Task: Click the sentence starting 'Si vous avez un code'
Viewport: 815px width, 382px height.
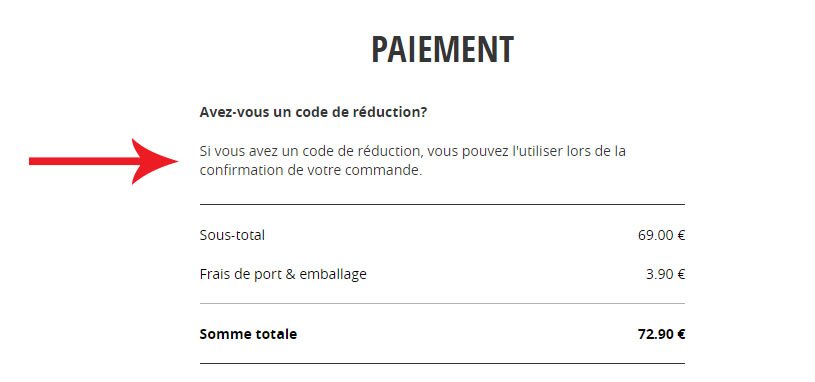Action: [413, 161]
